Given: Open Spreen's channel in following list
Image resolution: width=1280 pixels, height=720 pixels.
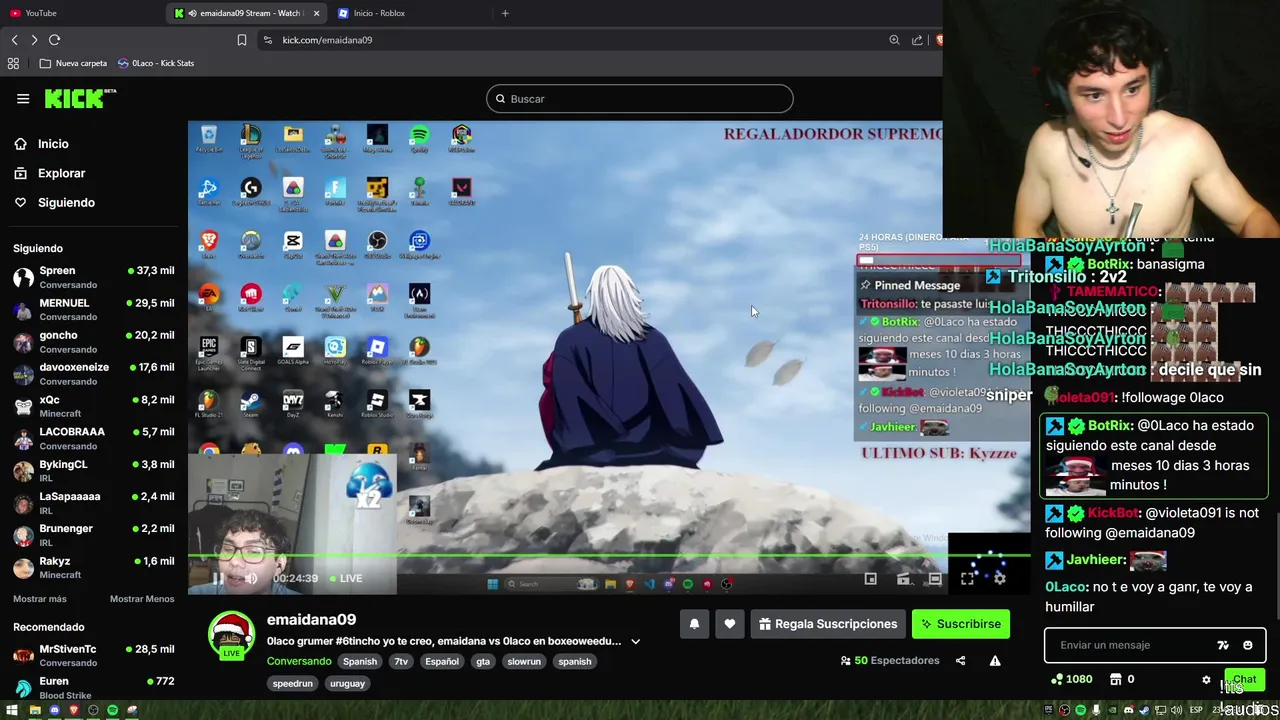Looking at the screenshot, I should point(93,277).
